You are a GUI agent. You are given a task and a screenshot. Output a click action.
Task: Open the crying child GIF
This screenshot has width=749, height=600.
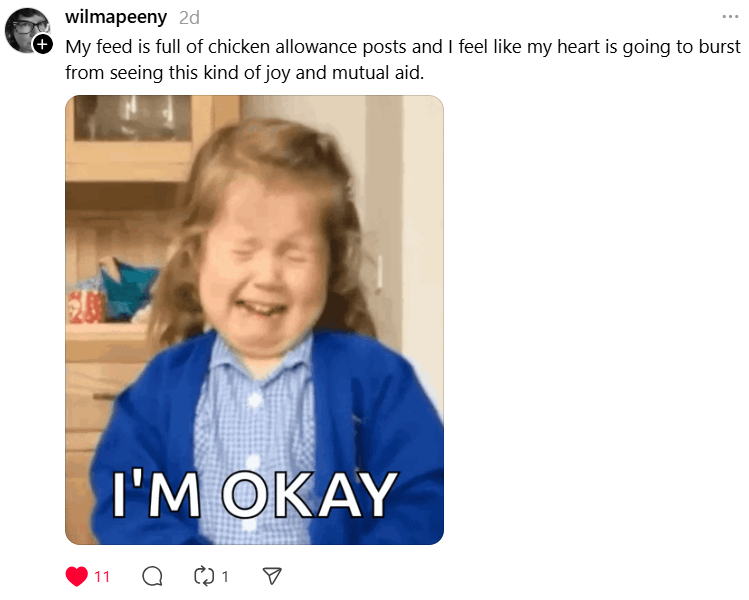point(255,320)
